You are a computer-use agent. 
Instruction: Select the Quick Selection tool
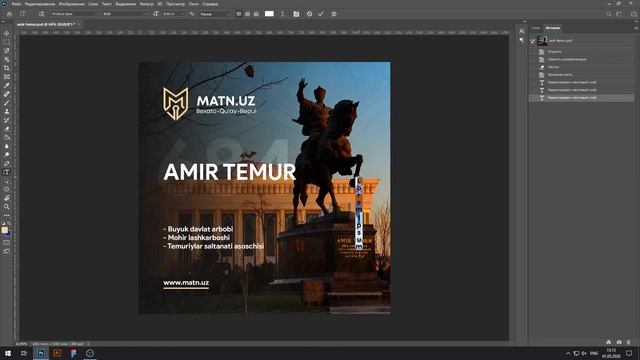point(7,59)
